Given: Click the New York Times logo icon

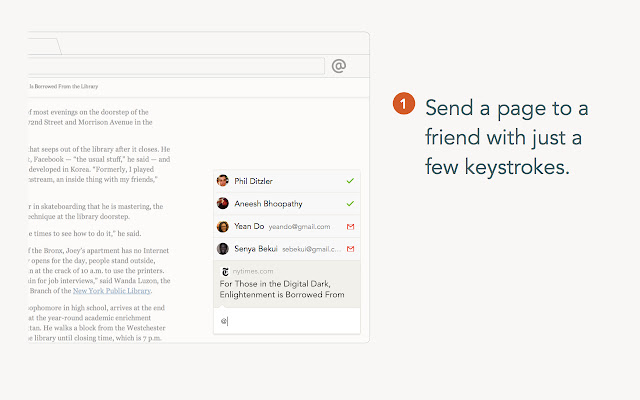Looking at the screenshot, I should [x=225, y=271].
